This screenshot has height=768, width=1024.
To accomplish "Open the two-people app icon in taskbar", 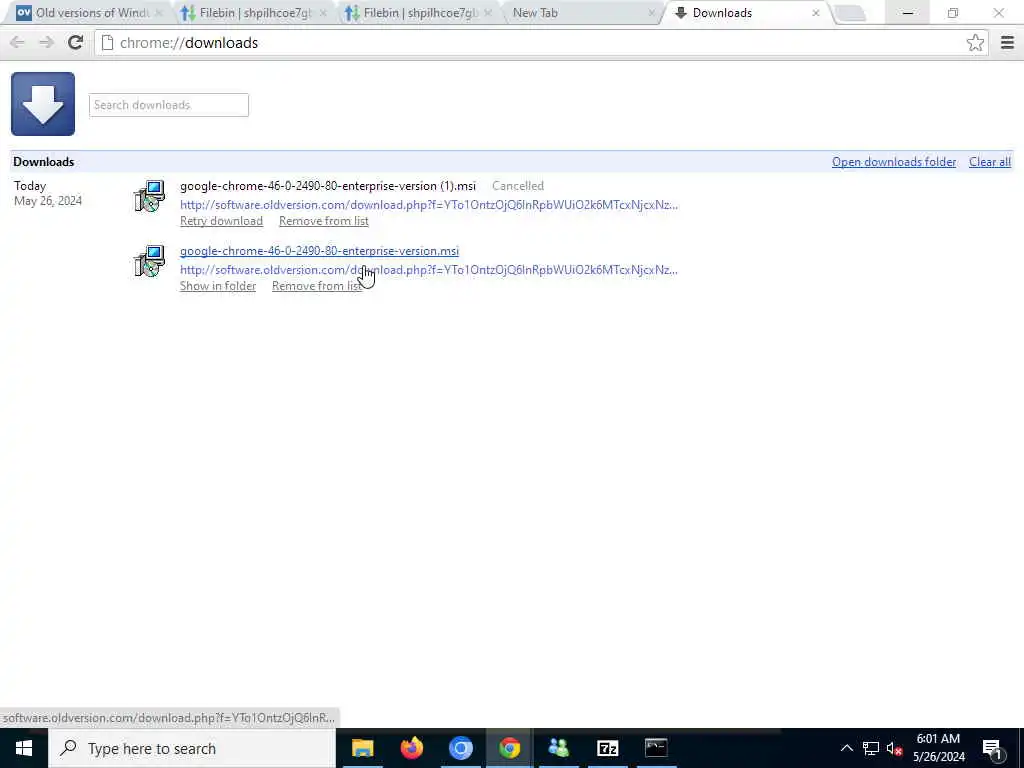I will pos(558,748).
